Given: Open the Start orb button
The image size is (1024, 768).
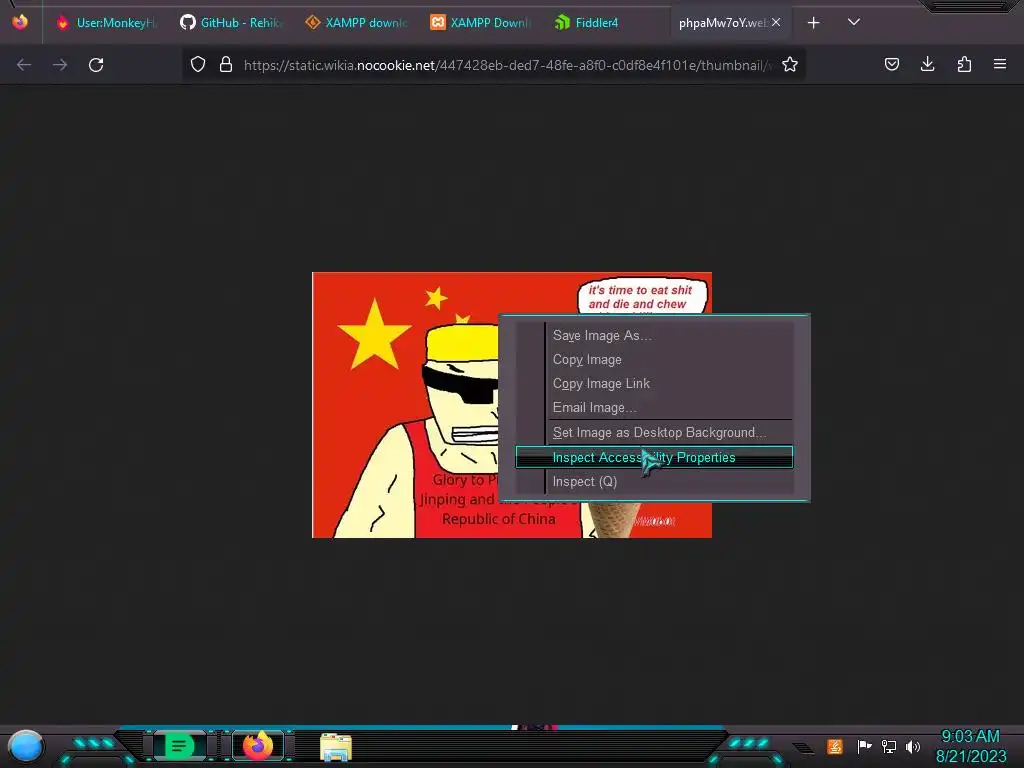Looking at the screenshot, I should [26, 746].
